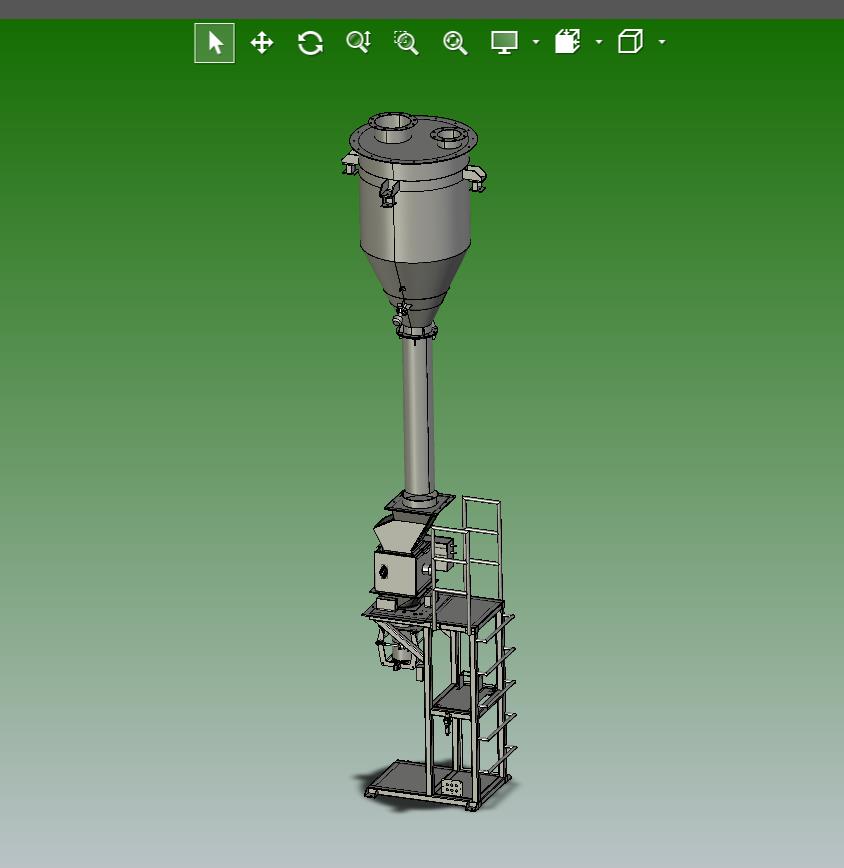Viewport: 844px width, 868px height.
Task: Open the section view dropdown arrow
Action: [599, 42]
